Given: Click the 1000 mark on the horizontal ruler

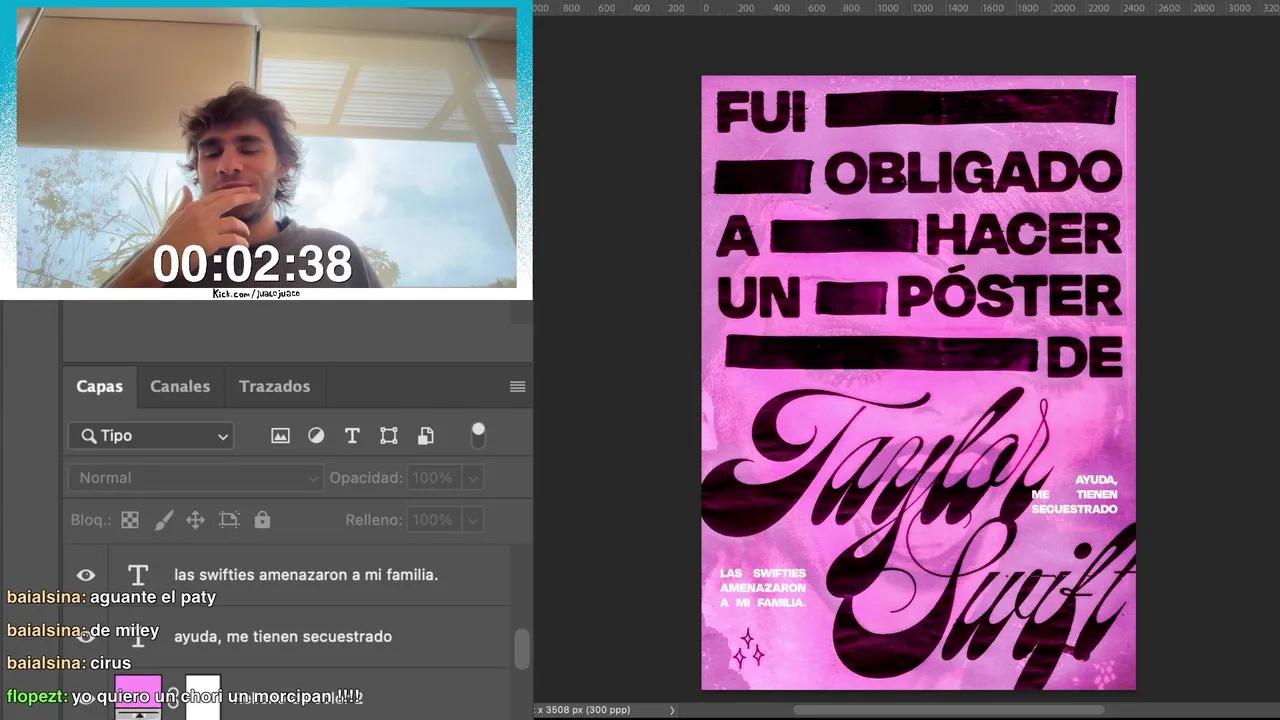Looking at the screenshot, I should pyautogui.click(x=889, y=8).
